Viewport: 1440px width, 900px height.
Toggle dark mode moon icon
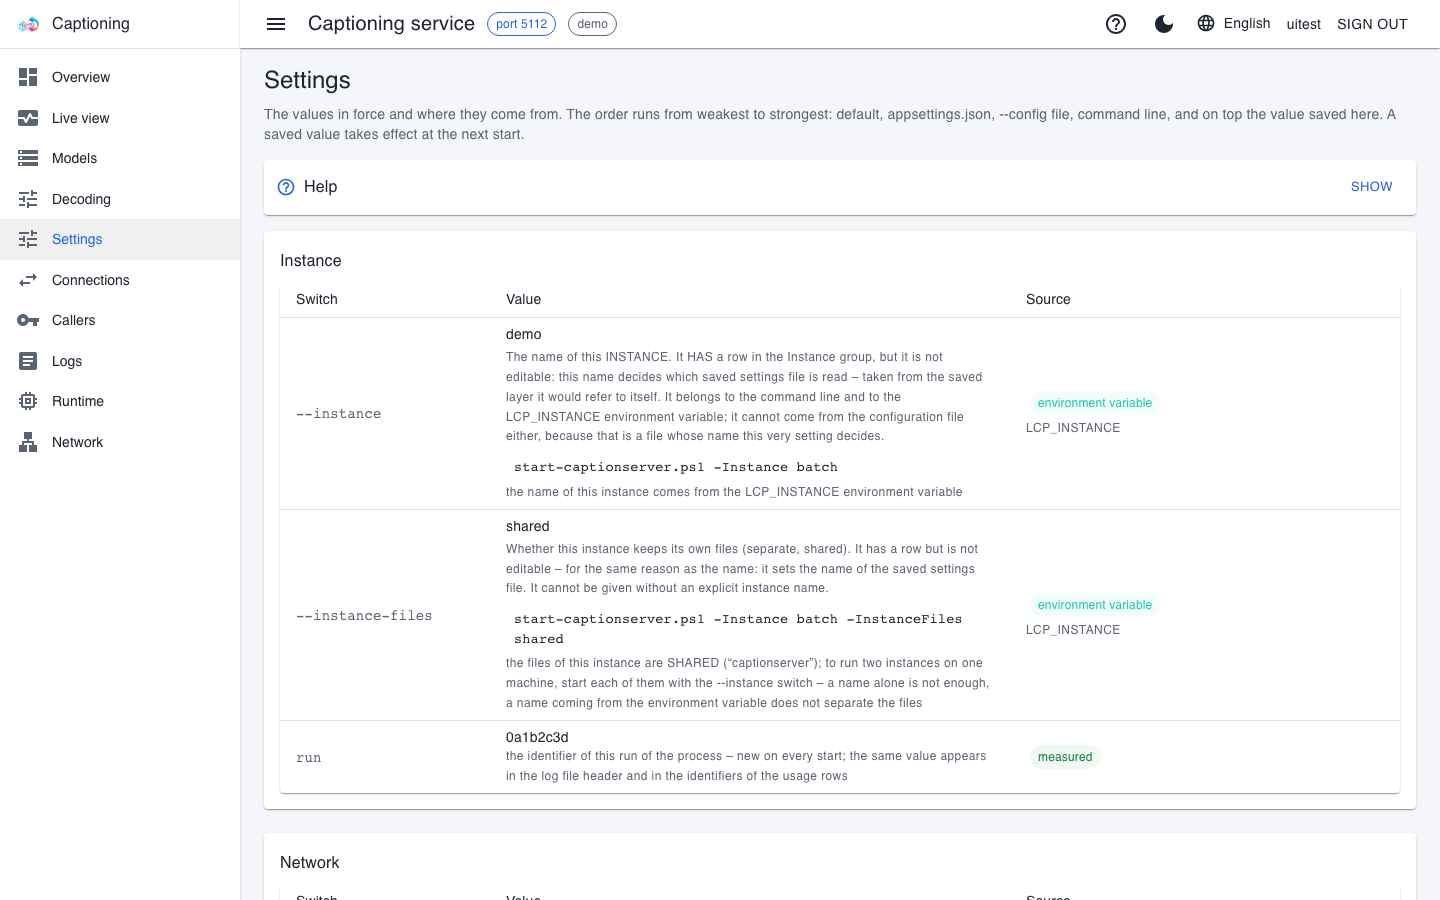click(1164, 24)
